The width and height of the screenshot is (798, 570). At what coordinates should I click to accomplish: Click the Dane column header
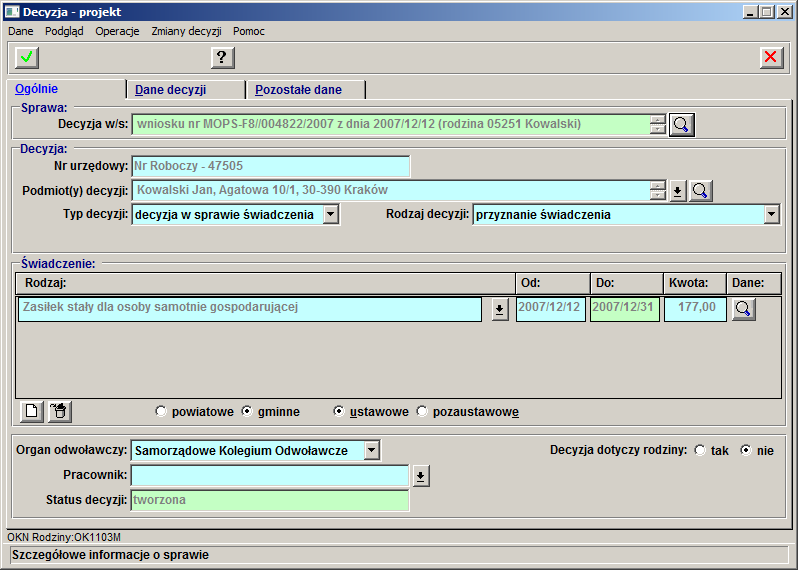(x=754, y=283)
